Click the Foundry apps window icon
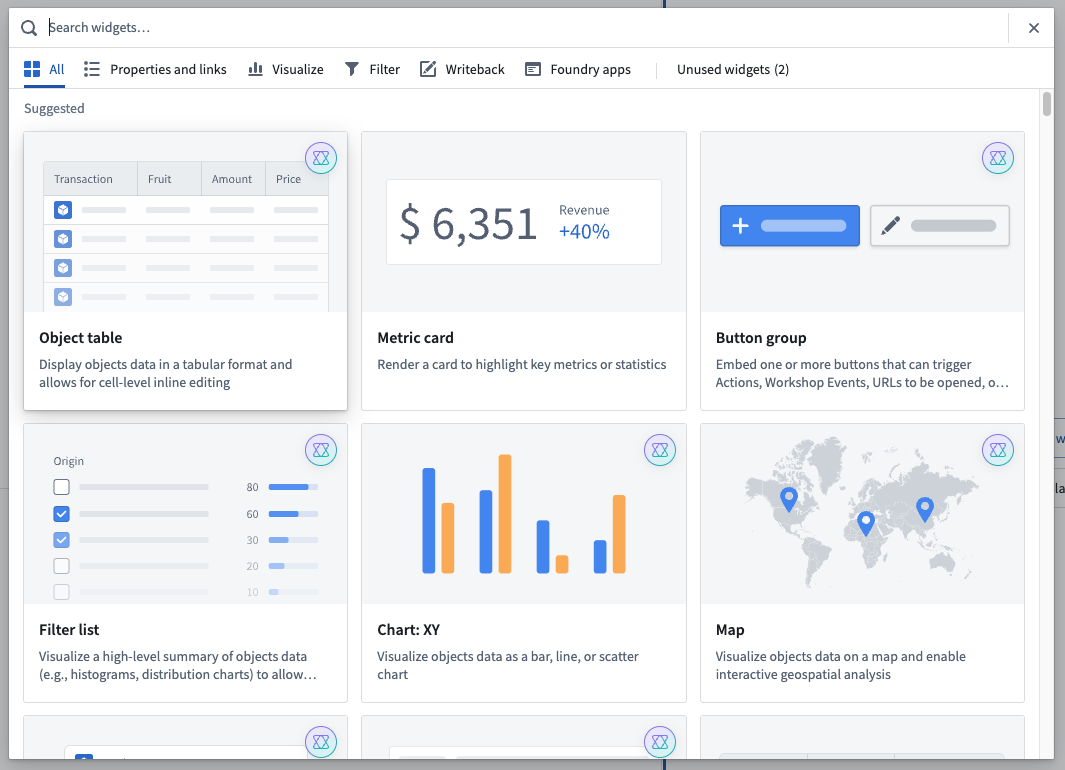This screenshot has height=770, width=1065. click(533, 69)
